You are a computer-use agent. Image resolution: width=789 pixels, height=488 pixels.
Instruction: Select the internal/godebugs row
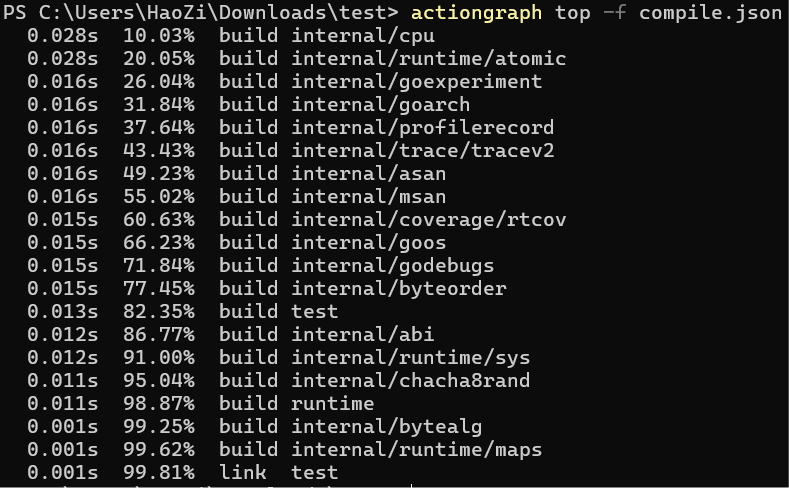(x=261, y=266)
